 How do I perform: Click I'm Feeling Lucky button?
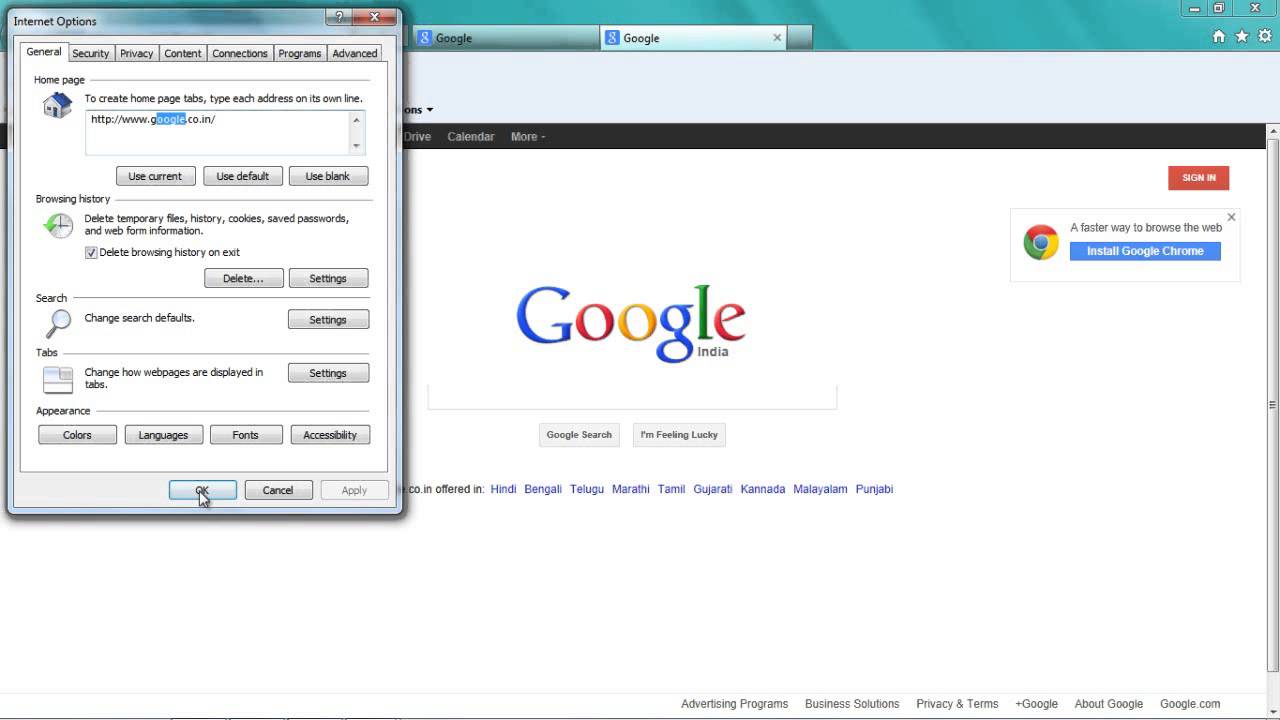(679, 435)
